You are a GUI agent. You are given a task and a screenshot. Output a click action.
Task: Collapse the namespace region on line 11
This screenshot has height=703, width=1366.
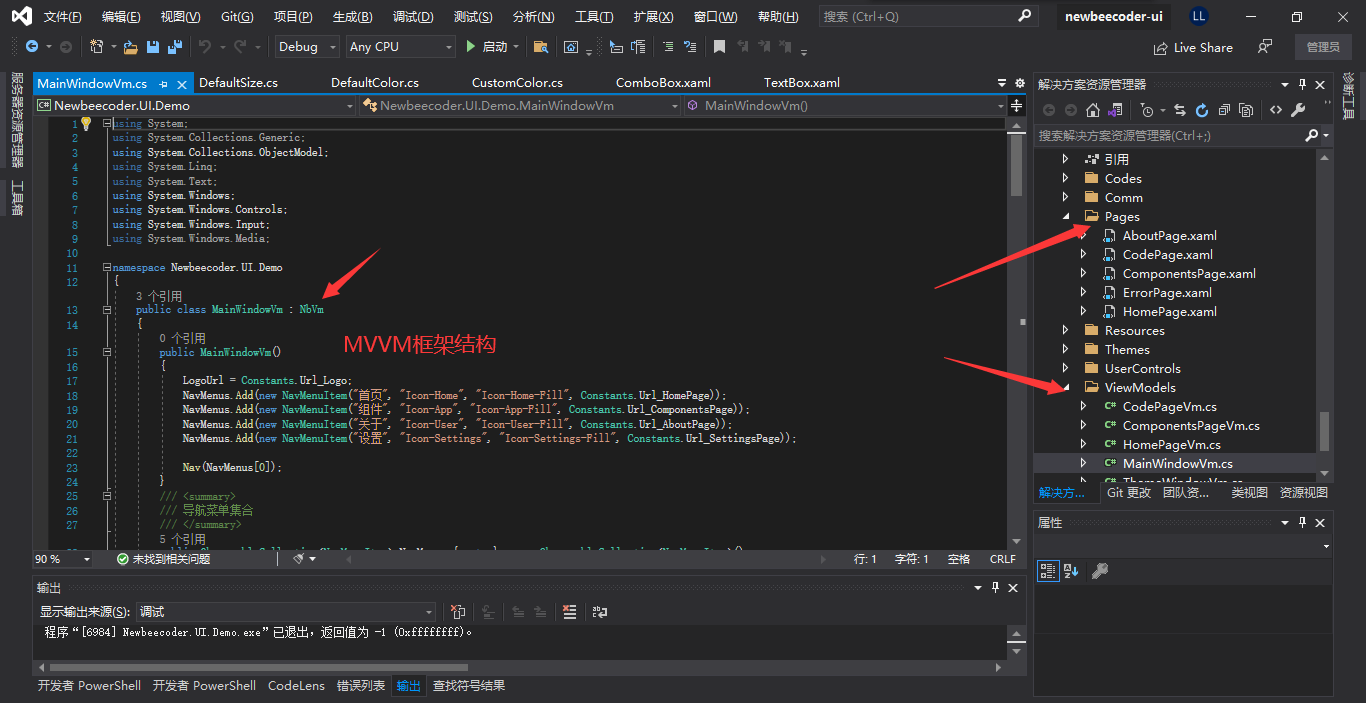(x=106, y=268)
